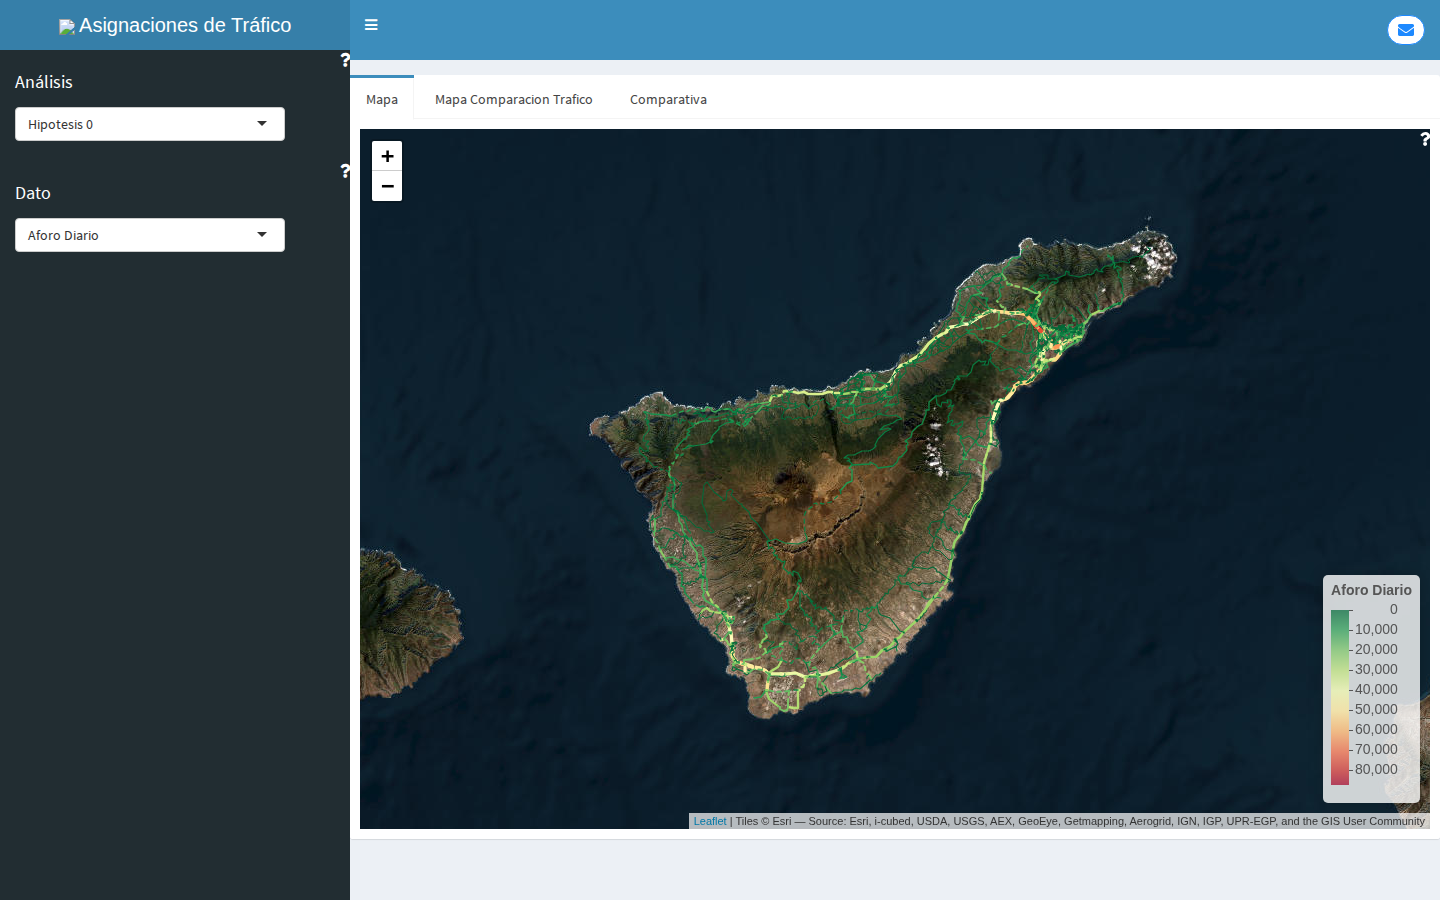Click the 40,000 legend value
This screenshot has width=1440, height=900.
[x=1376, y=689]
